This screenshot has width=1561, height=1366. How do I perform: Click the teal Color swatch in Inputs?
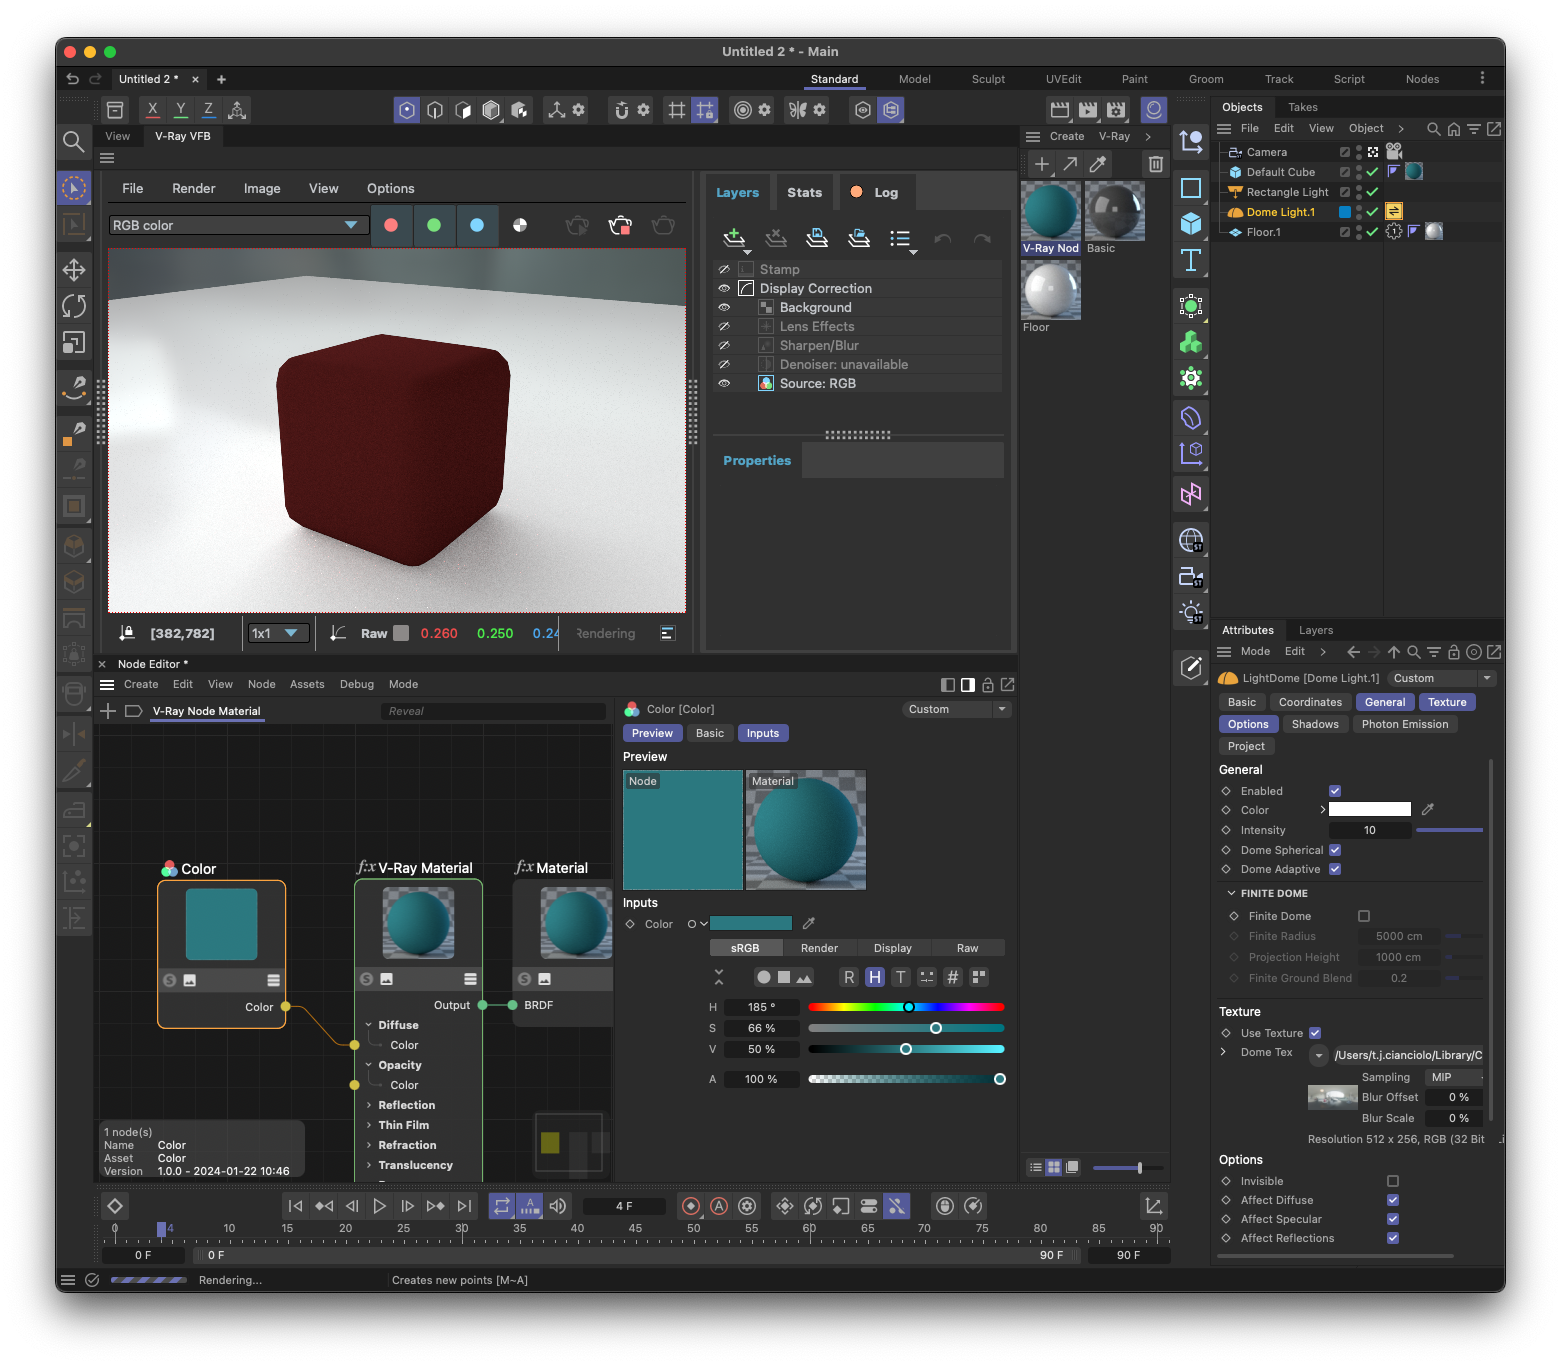tap(751, 923)
